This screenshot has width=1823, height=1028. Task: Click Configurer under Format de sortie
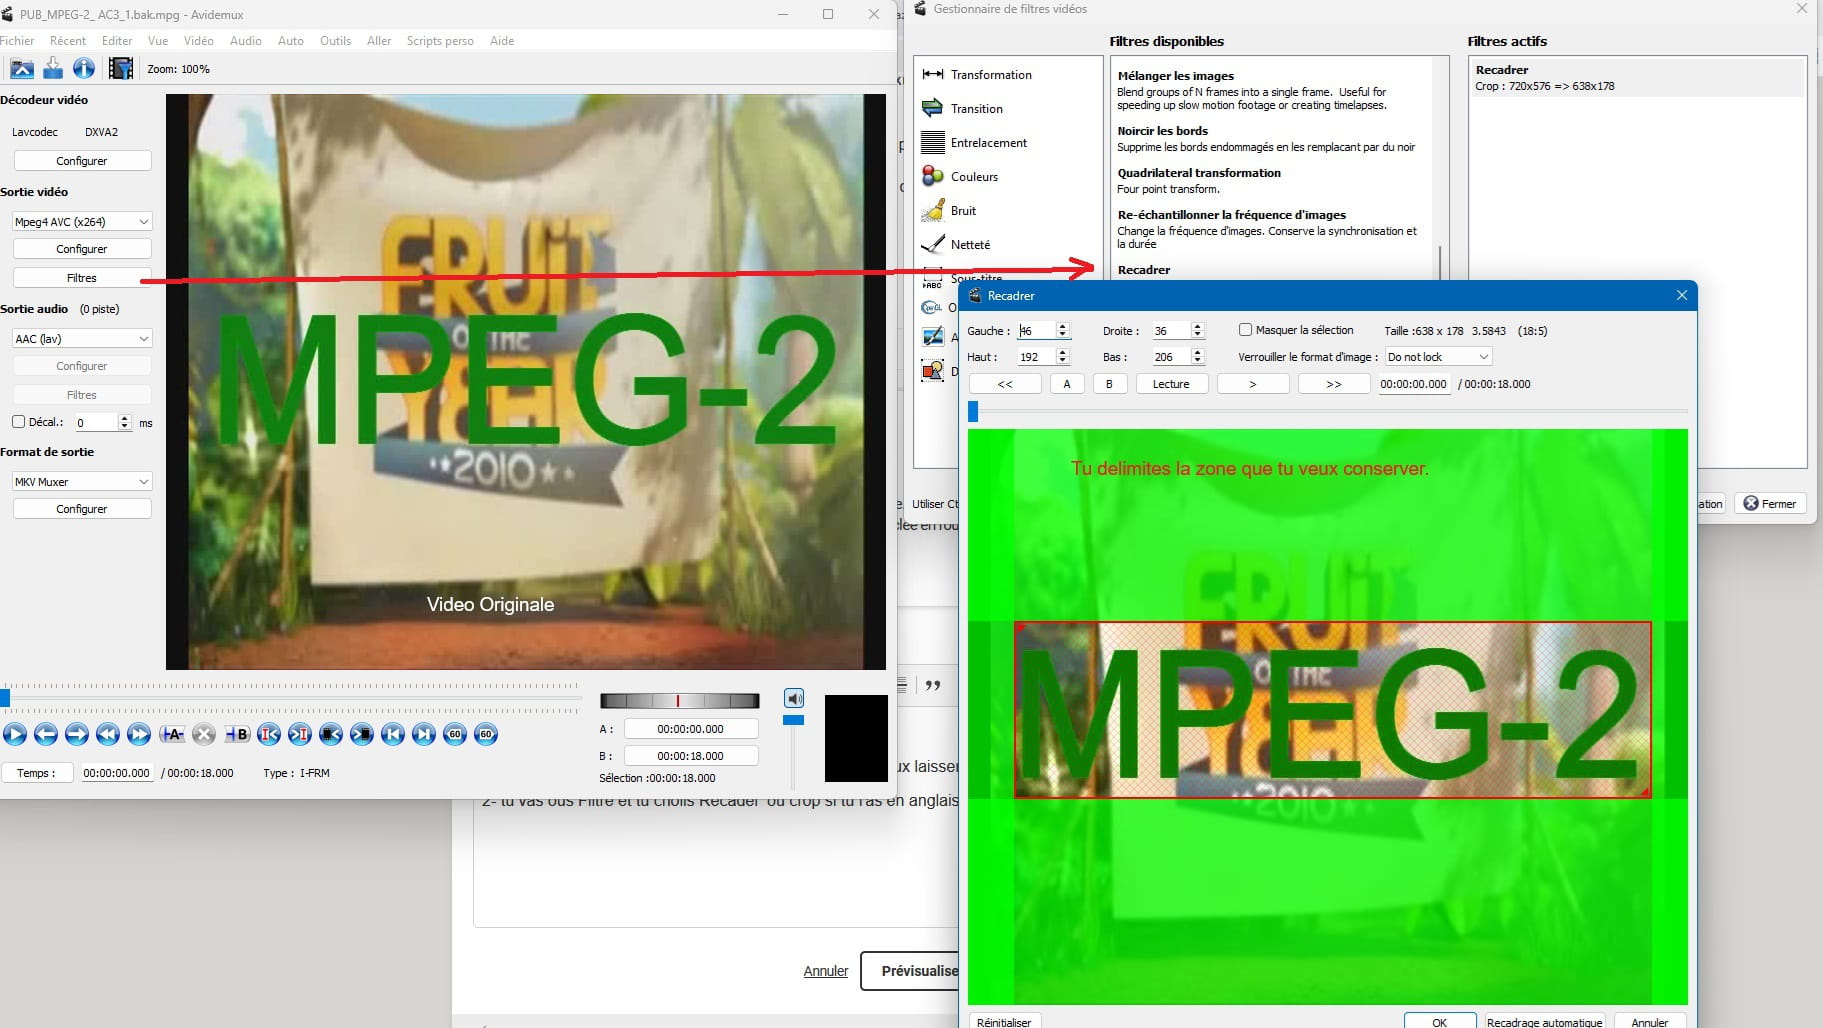click(x=82, y=508)
